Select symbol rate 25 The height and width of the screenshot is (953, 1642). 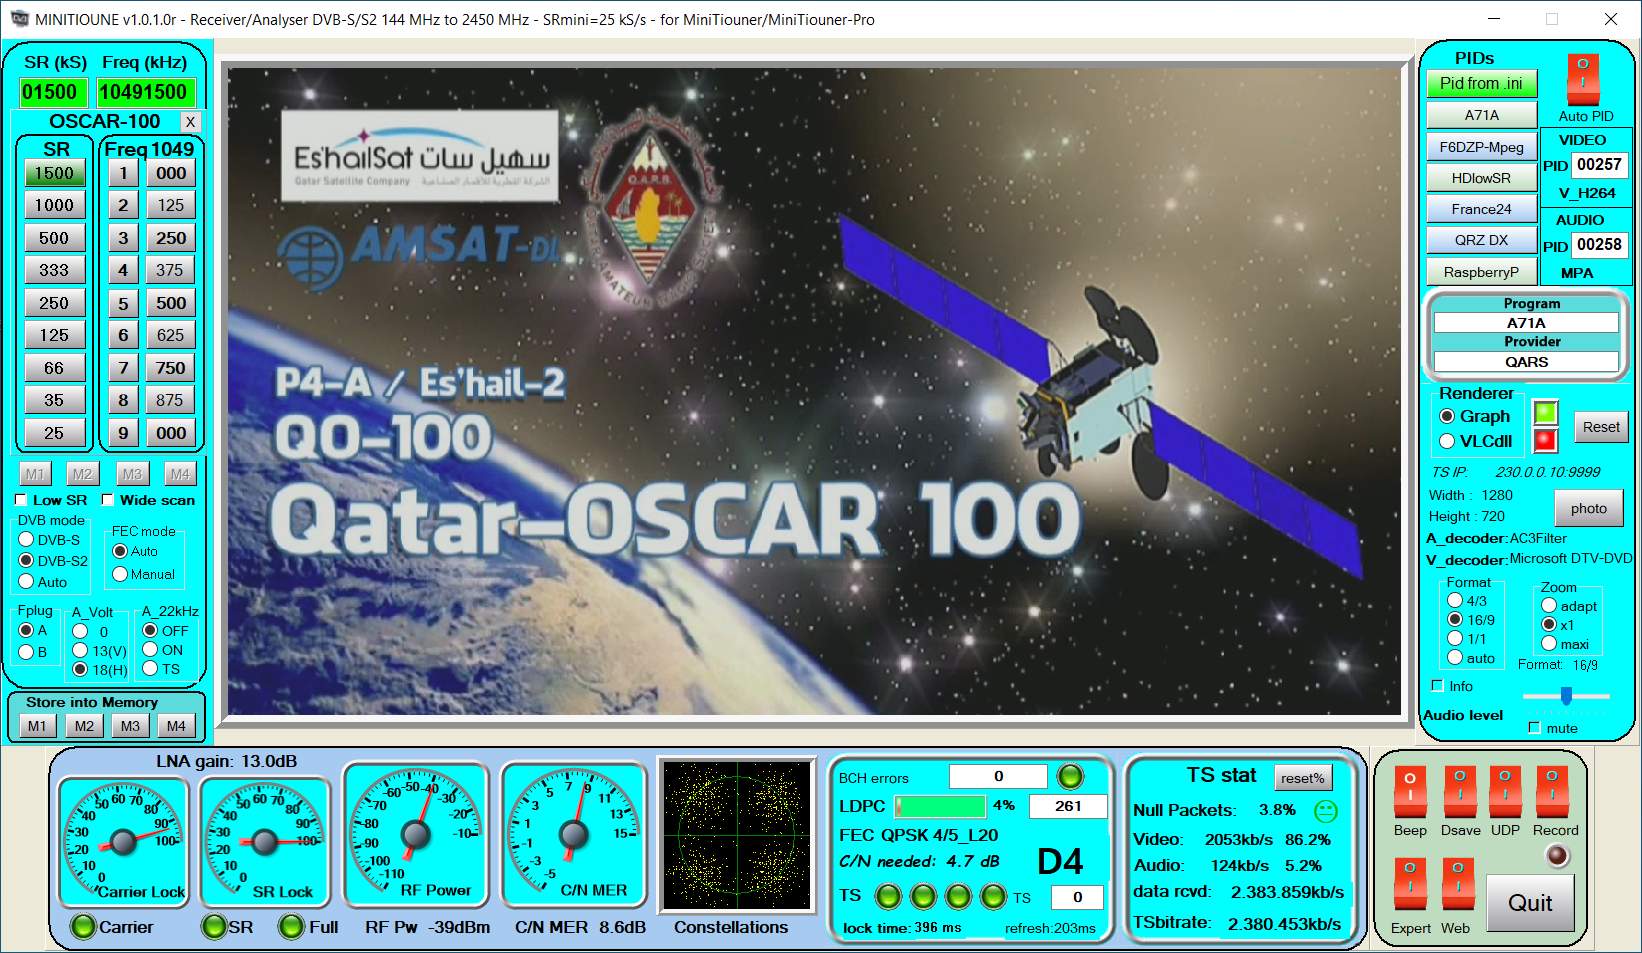pos(54,433)
